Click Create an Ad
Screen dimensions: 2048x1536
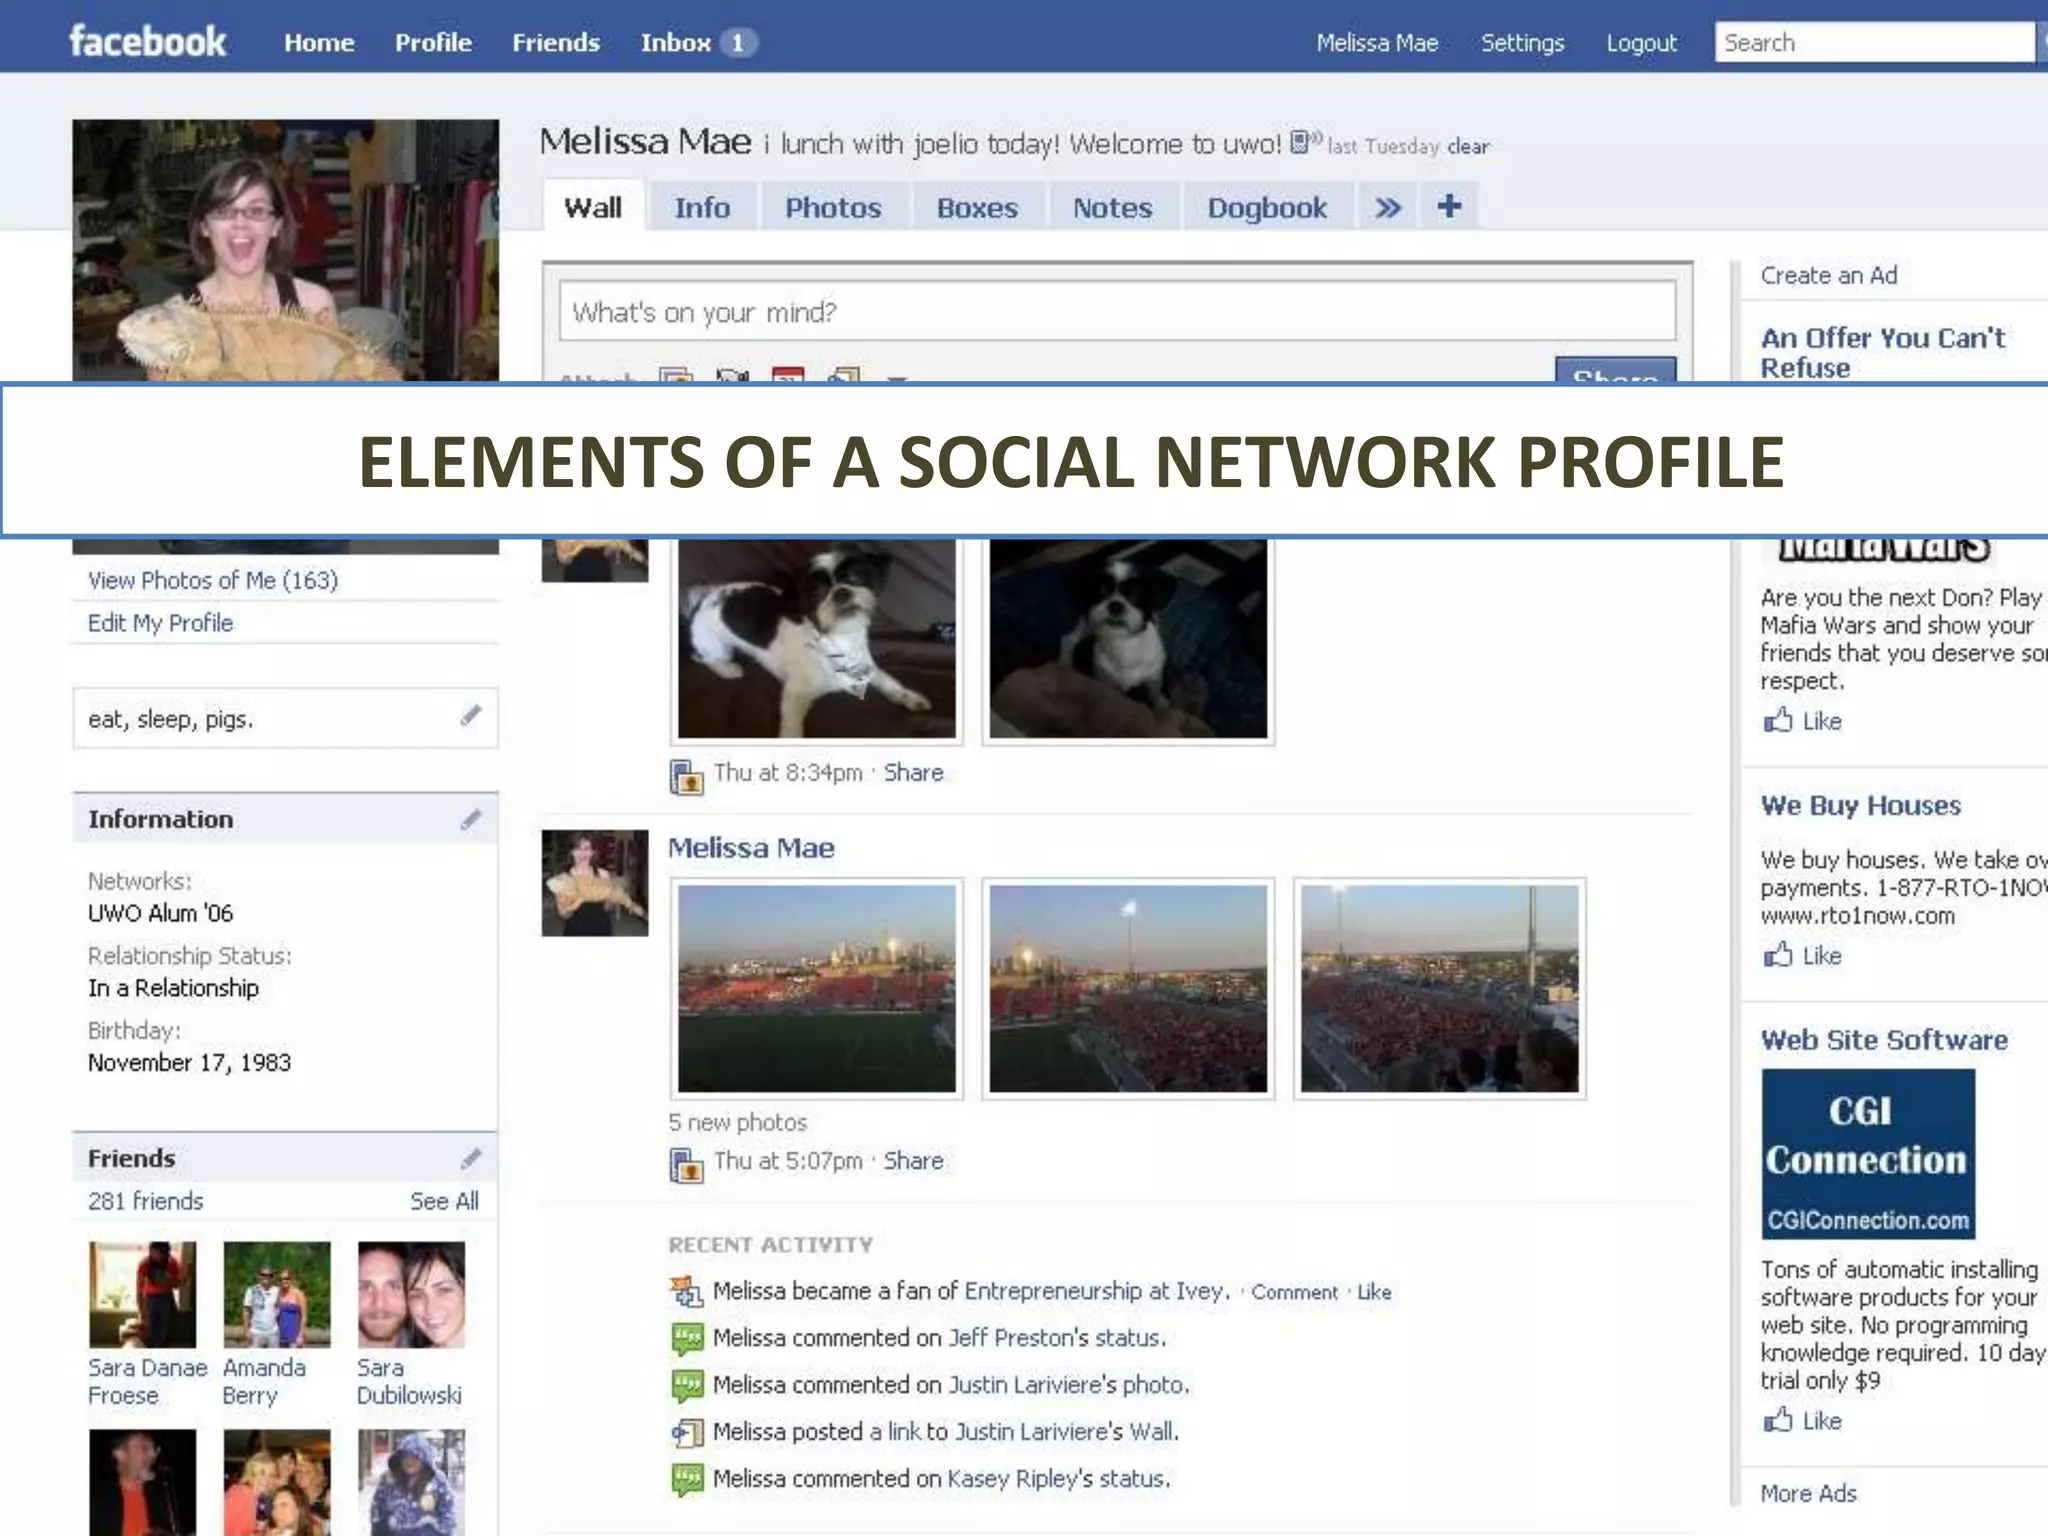coord(1828,275)
